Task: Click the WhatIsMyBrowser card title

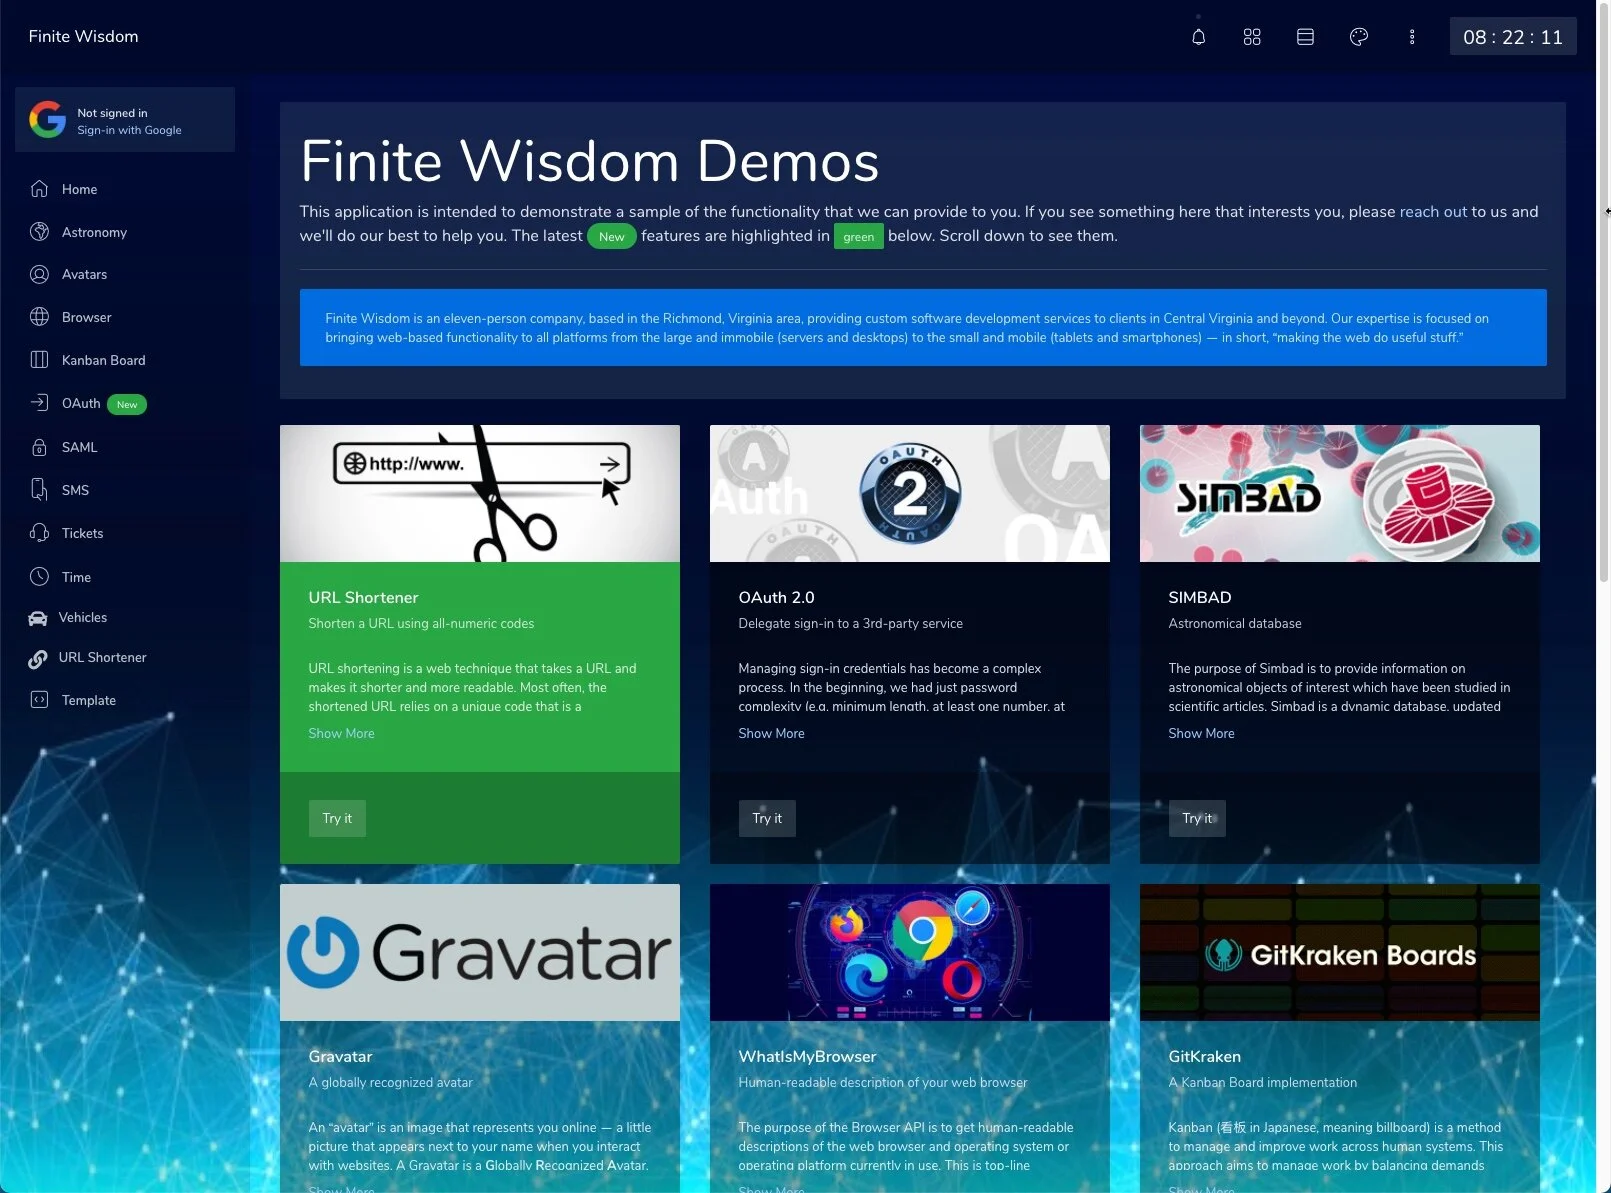Action: point(807,1057)
